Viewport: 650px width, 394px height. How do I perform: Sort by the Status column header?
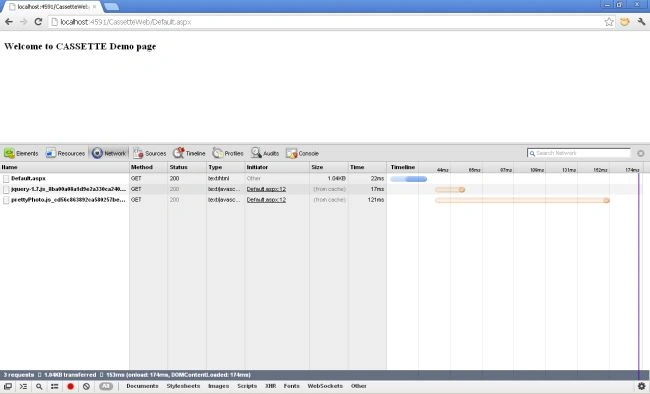click(x=187, y=167)
